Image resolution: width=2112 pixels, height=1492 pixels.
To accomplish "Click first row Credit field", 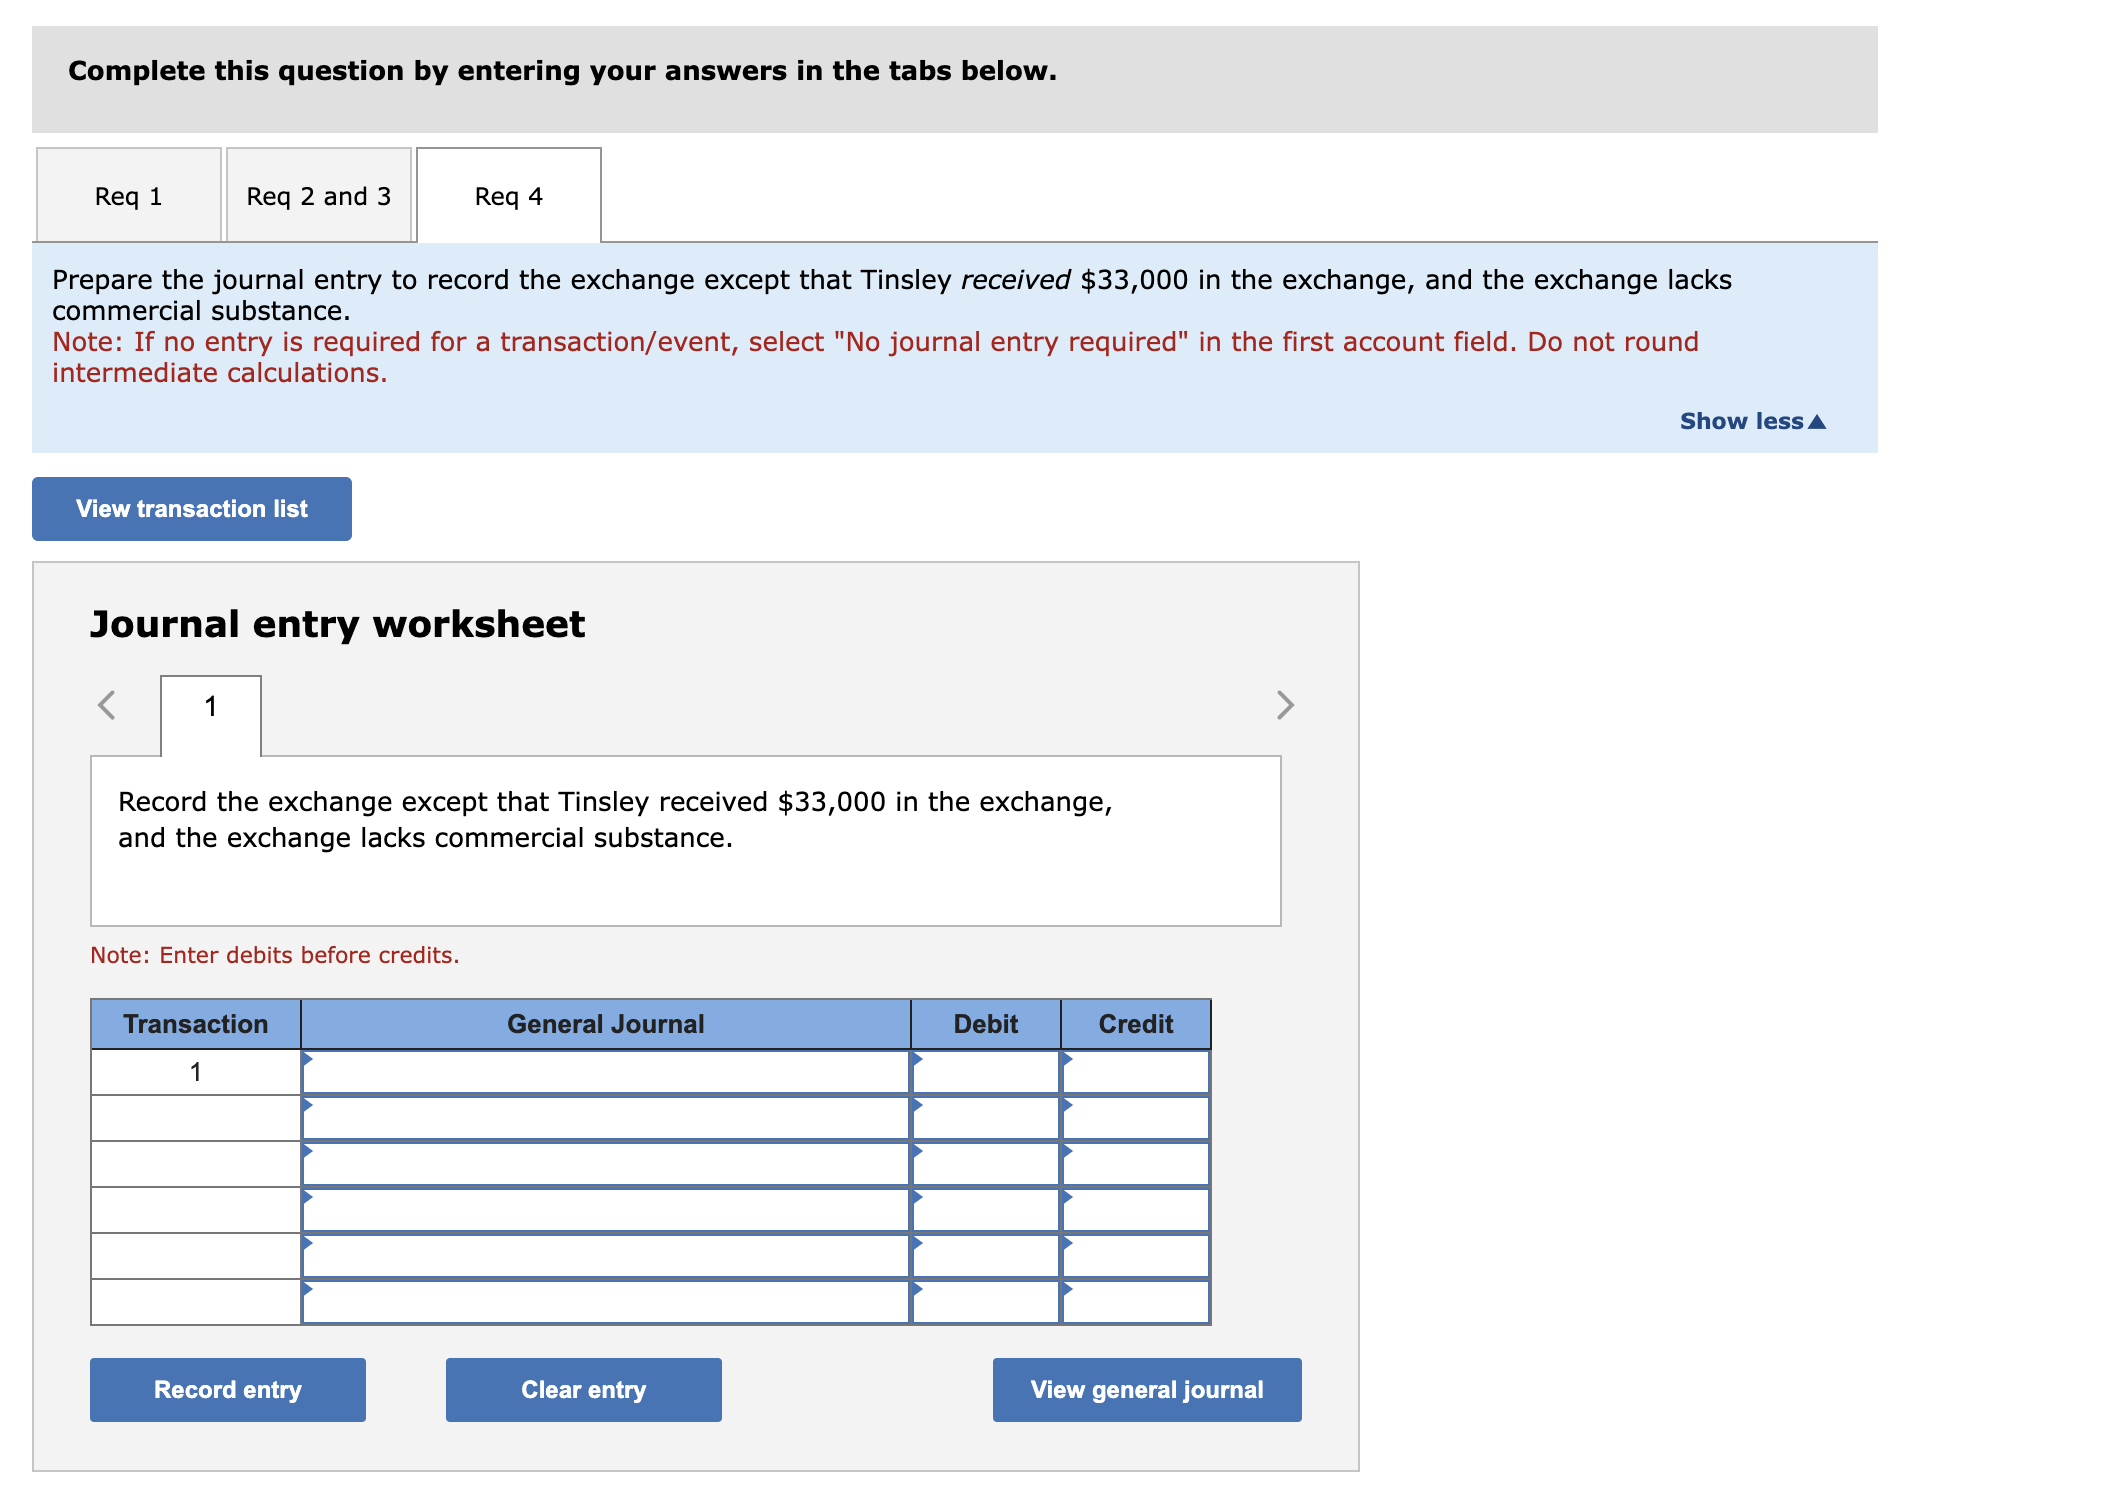I will click(x=1135, y=1073).
